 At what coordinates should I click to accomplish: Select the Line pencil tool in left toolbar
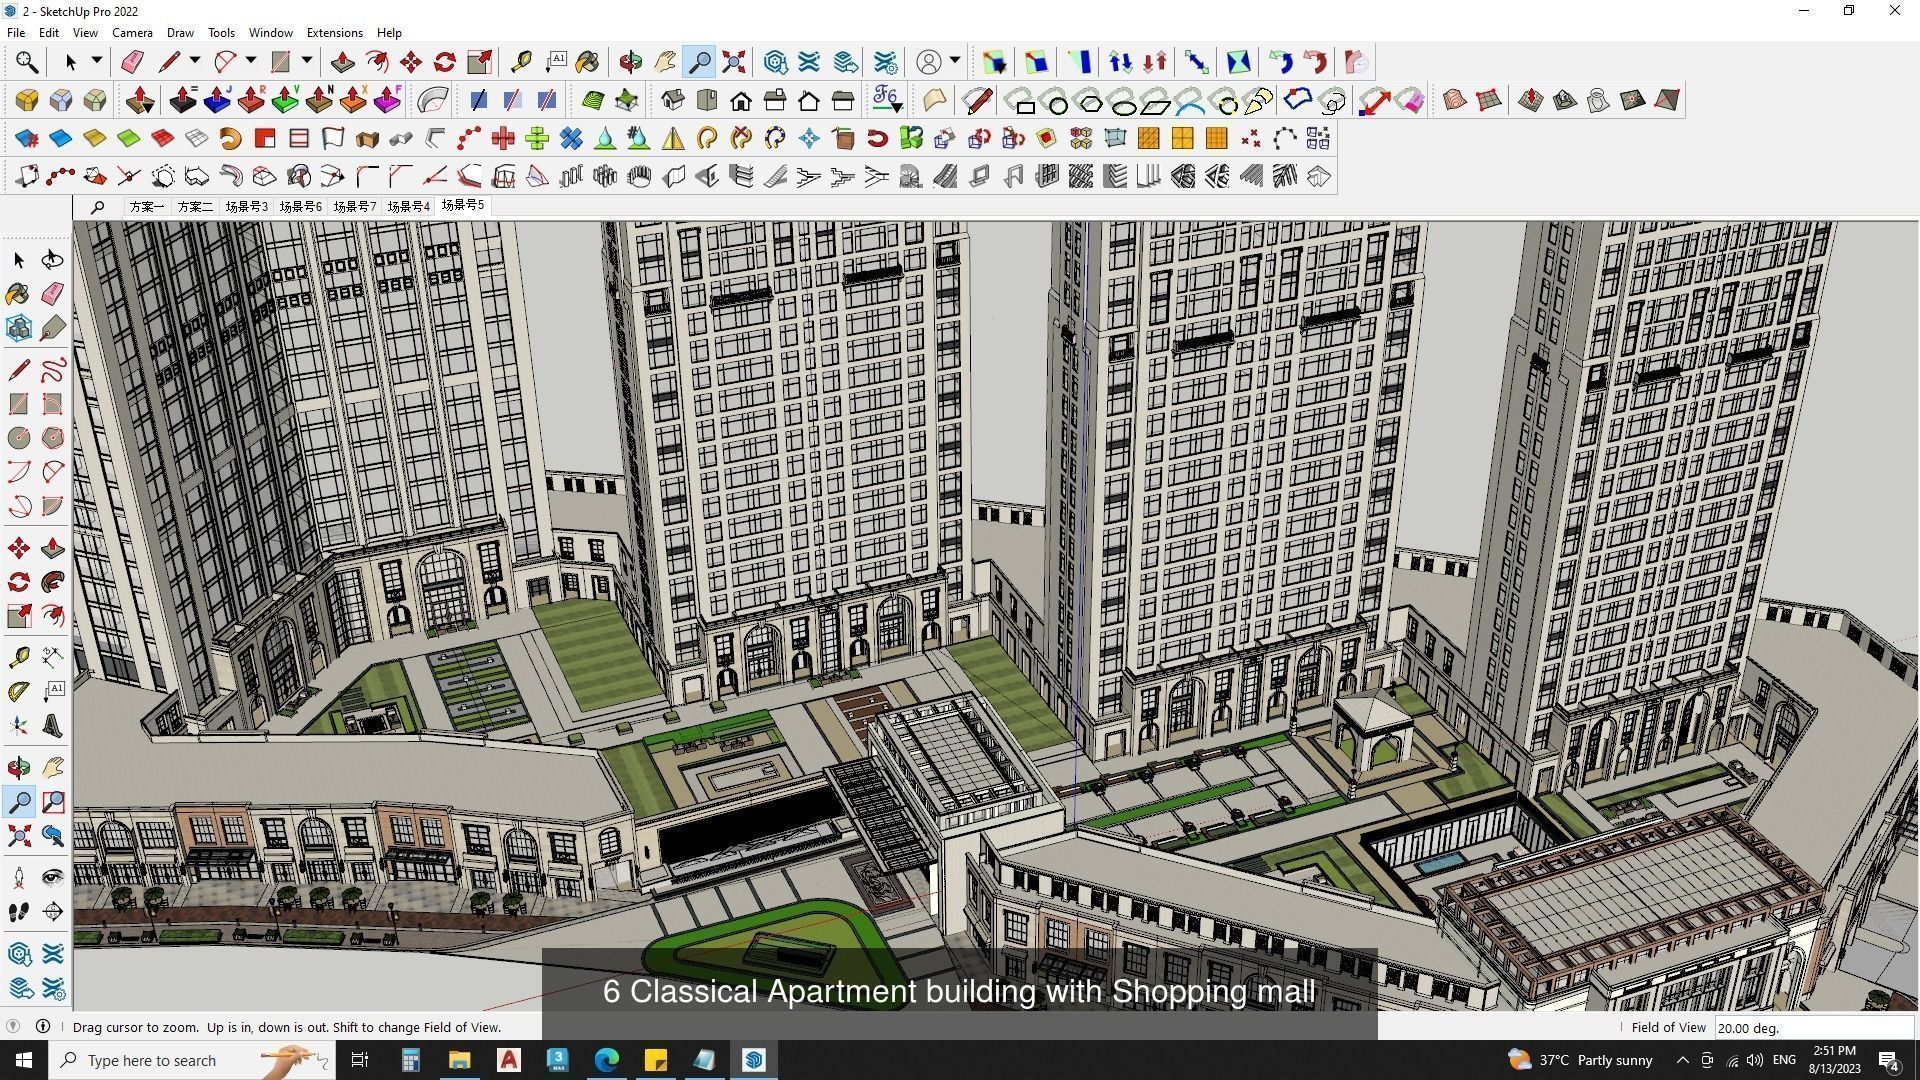pos(19,370)
